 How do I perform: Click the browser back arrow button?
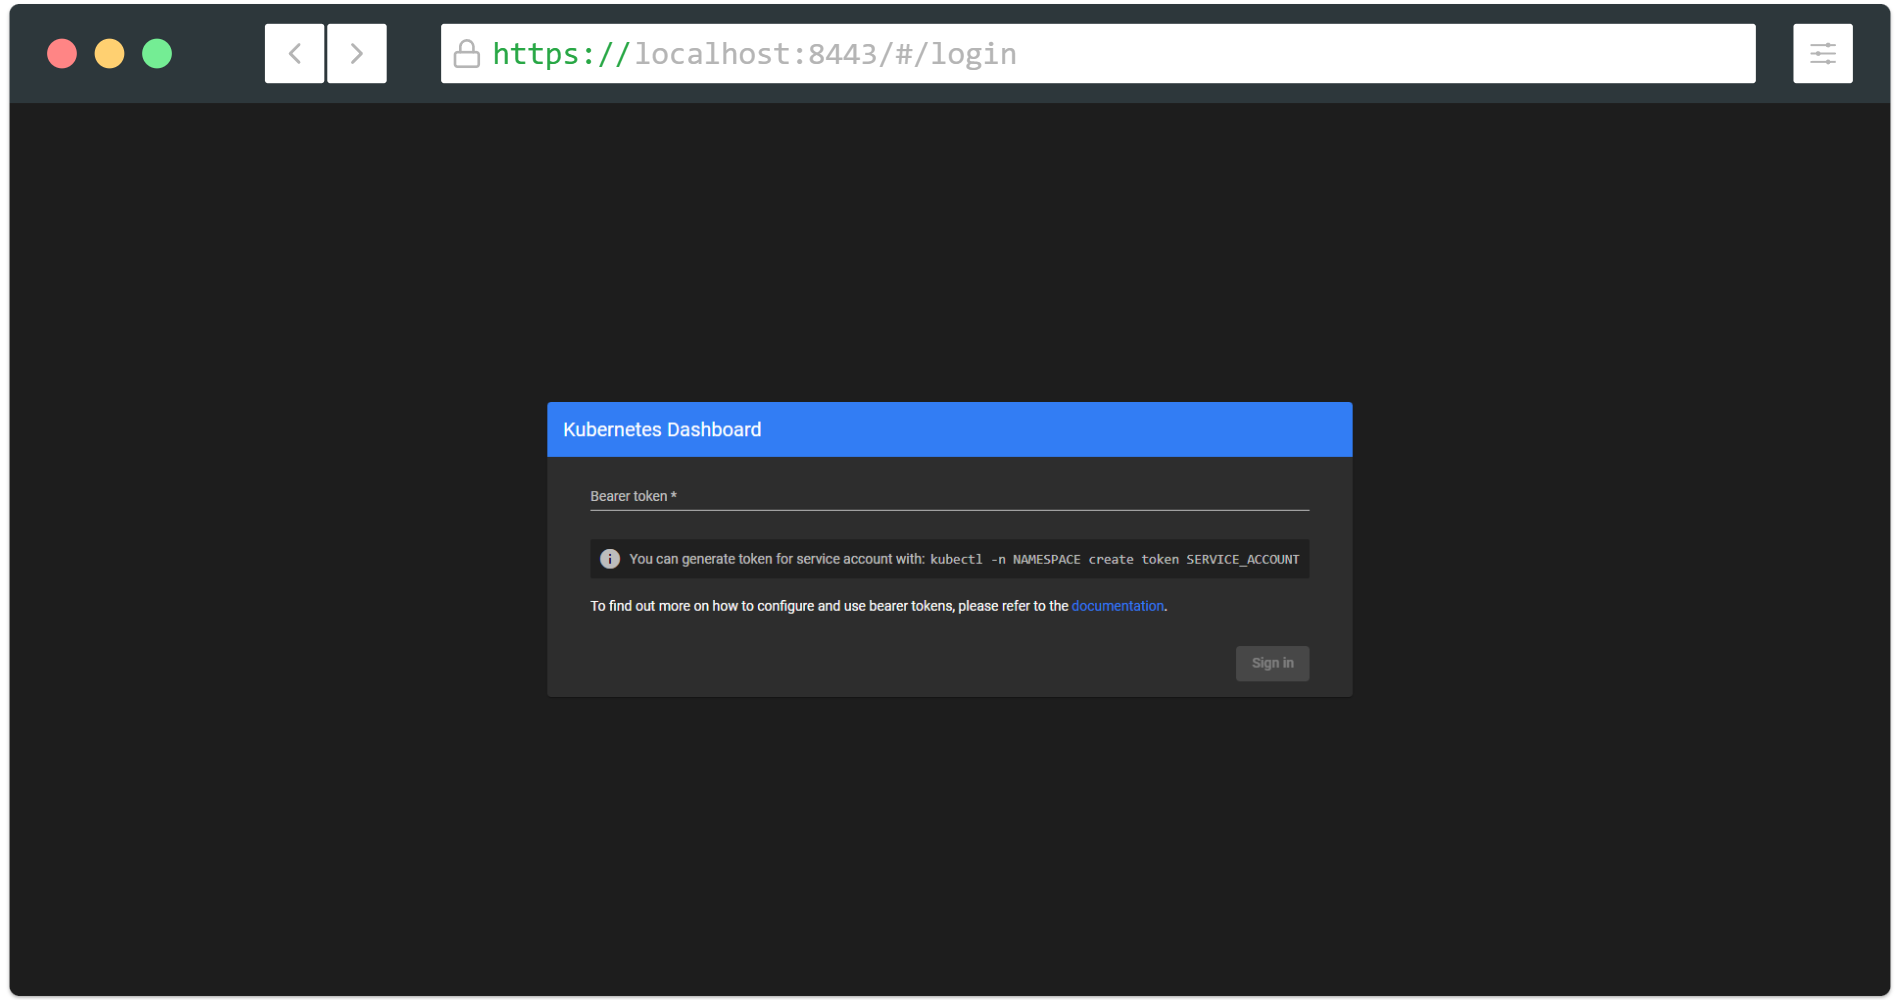(x=294, y=54)
